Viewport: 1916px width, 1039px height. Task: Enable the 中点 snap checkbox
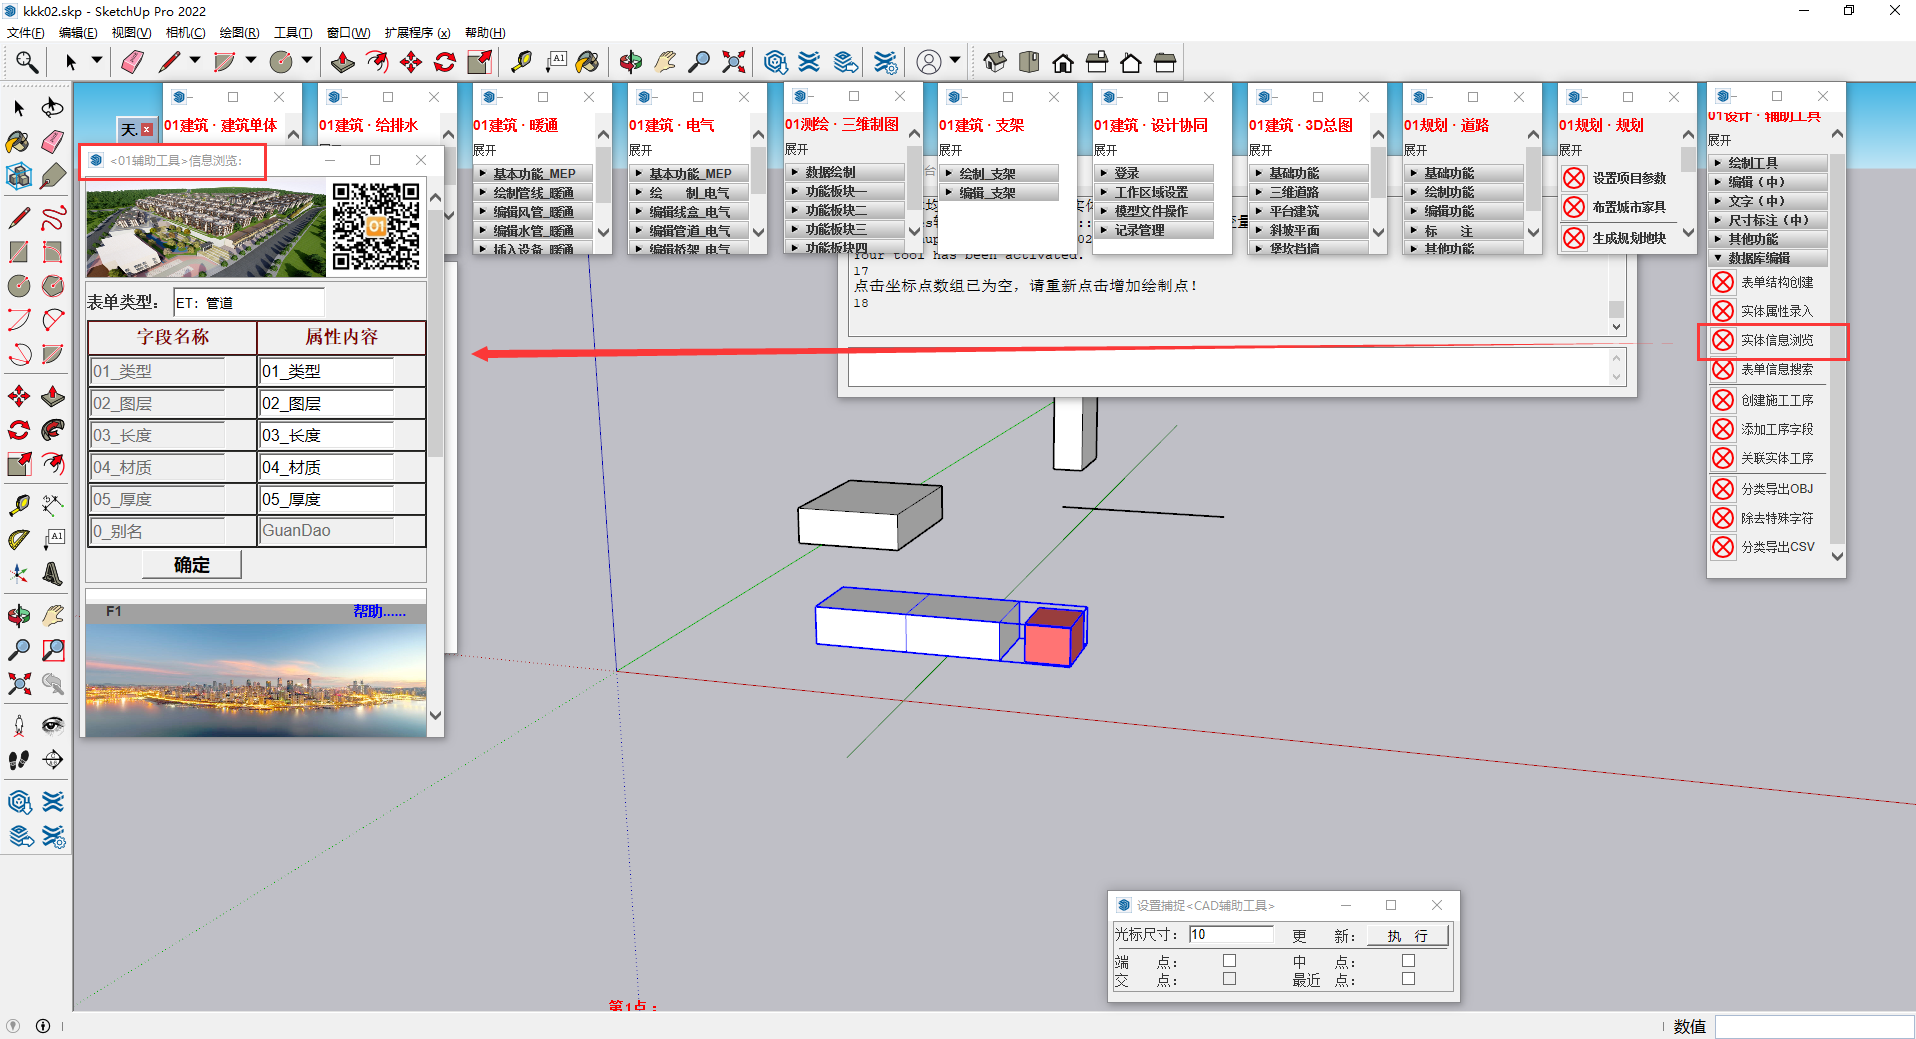[1408, 961]
